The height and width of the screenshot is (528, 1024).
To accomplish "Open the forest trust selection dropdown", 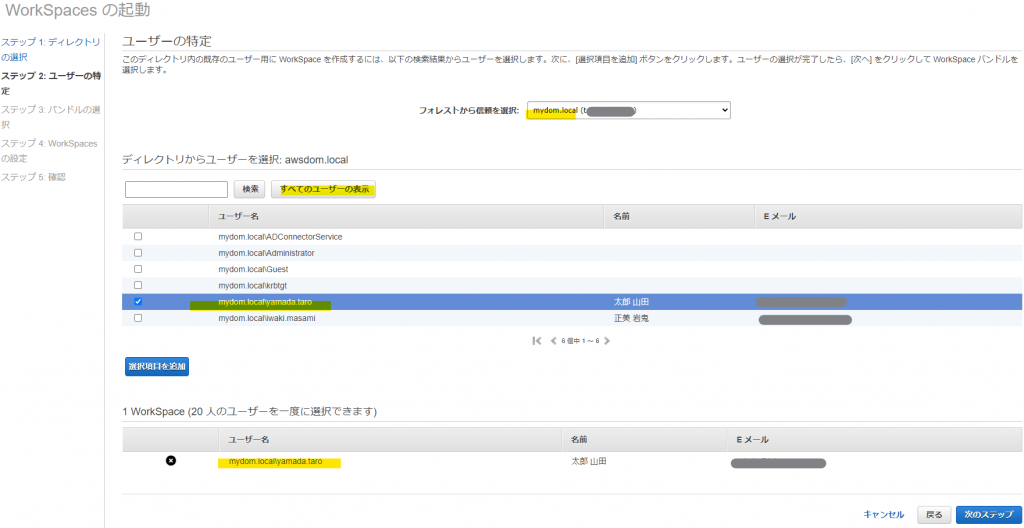I will [629, 110].
